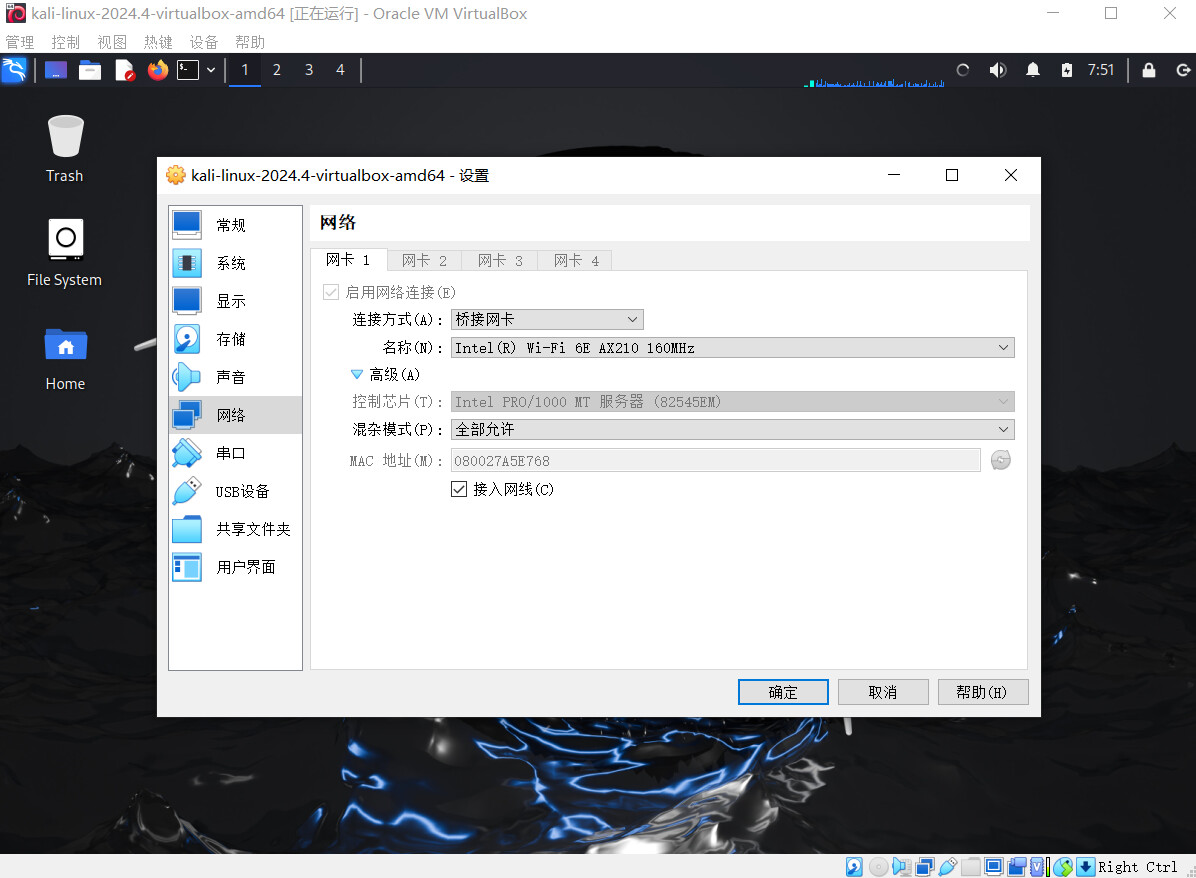This screenshot has height=878, width=1196.
Task: Open the 视图 menu in VirtualBox
Action: coord(112,42)
